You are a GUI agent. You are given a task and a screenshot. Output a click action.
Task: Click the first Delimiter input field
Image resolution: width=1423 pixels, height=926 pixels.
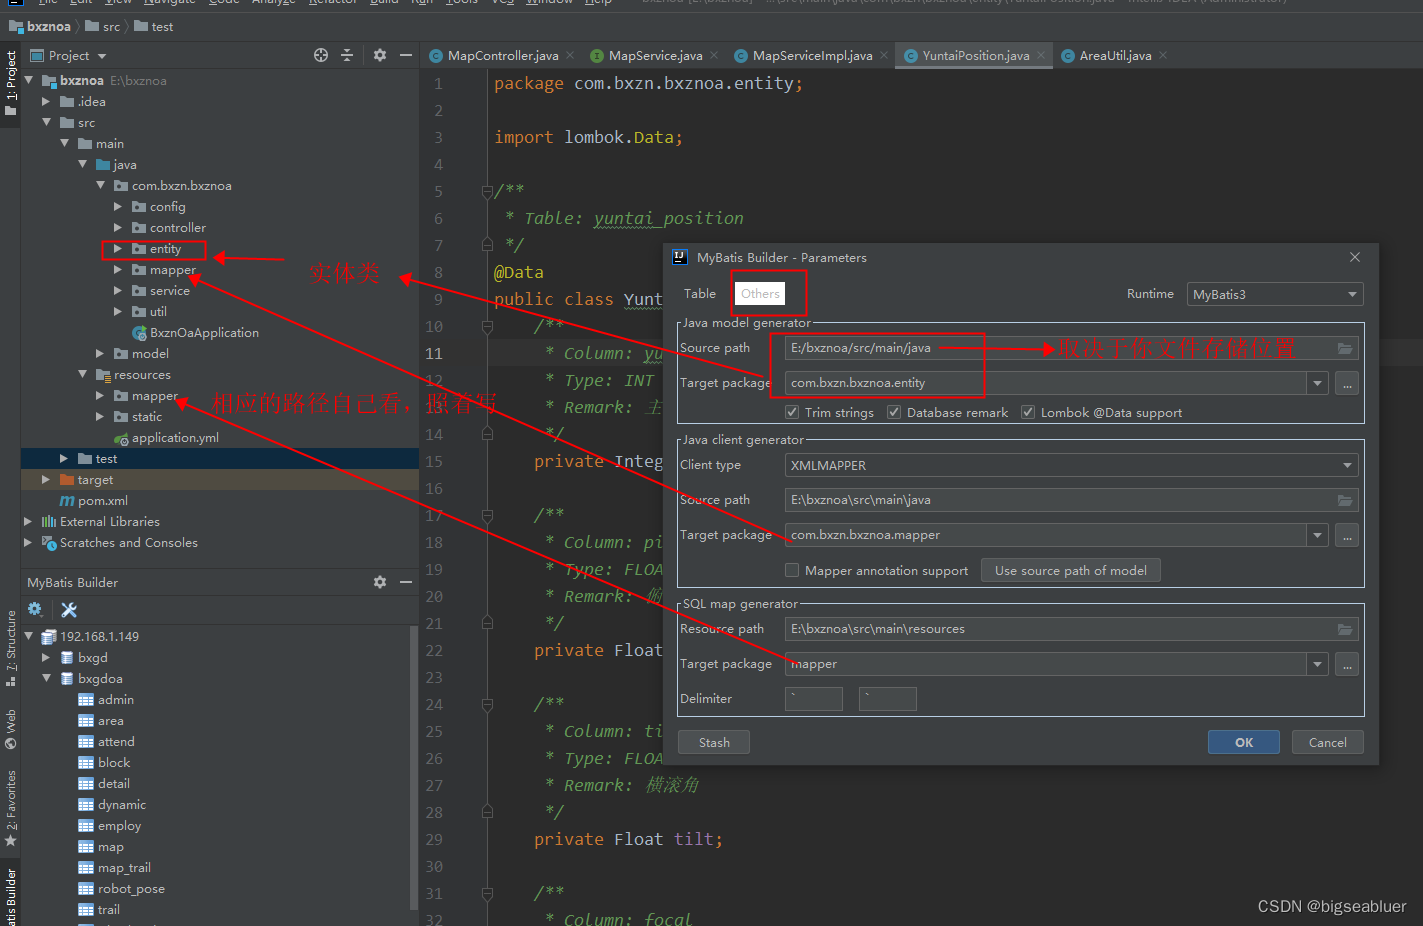814,699
